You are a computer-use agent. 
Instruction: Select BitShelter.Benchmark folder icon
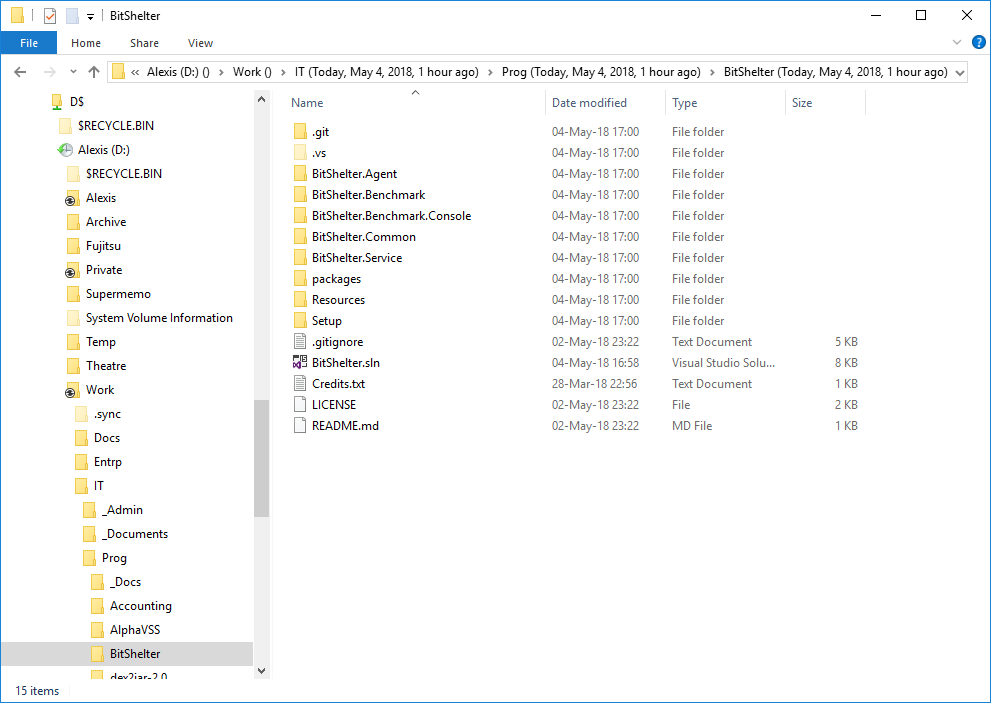click(300, 195)
